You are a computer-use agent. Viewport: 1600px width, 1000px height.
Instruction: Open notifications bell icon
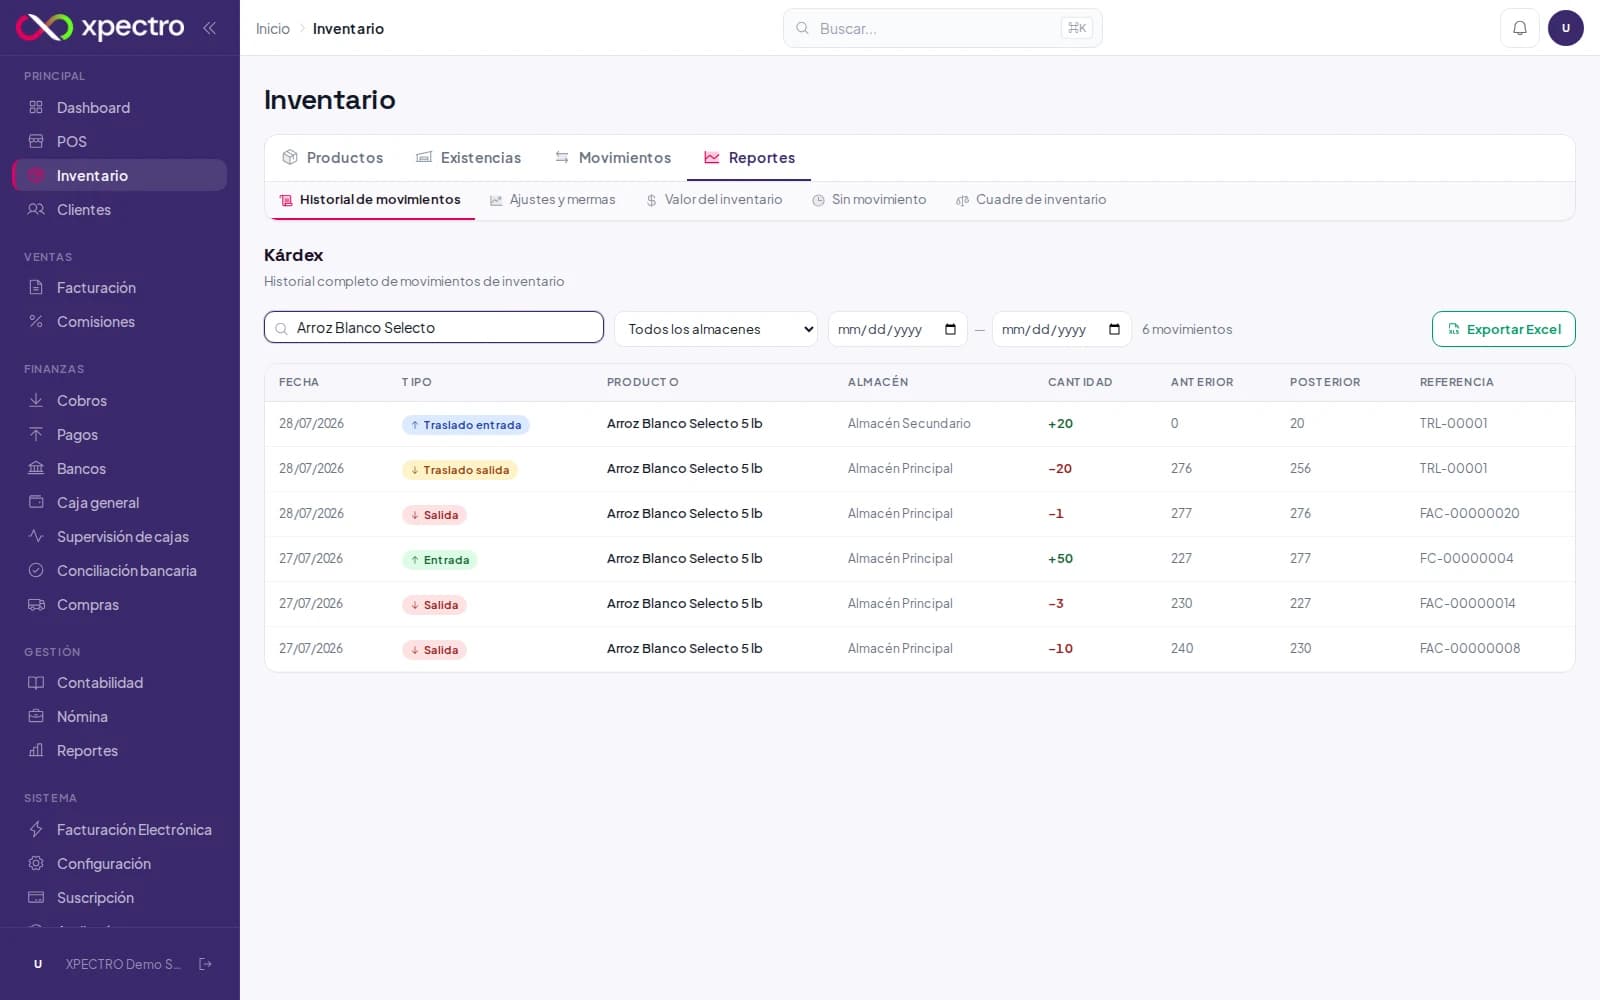click(x=1519, y=28)
